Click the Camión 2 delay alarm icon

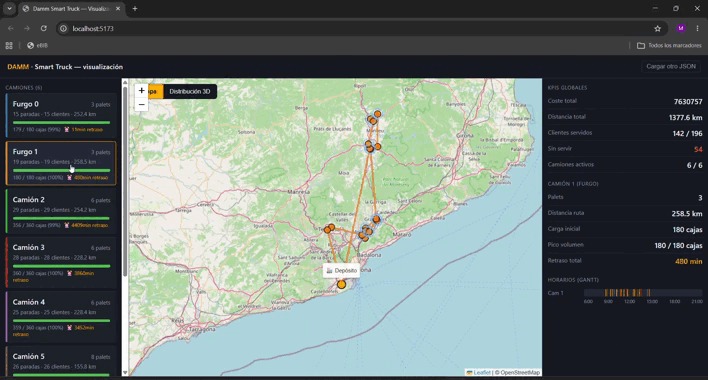point(66,225)
